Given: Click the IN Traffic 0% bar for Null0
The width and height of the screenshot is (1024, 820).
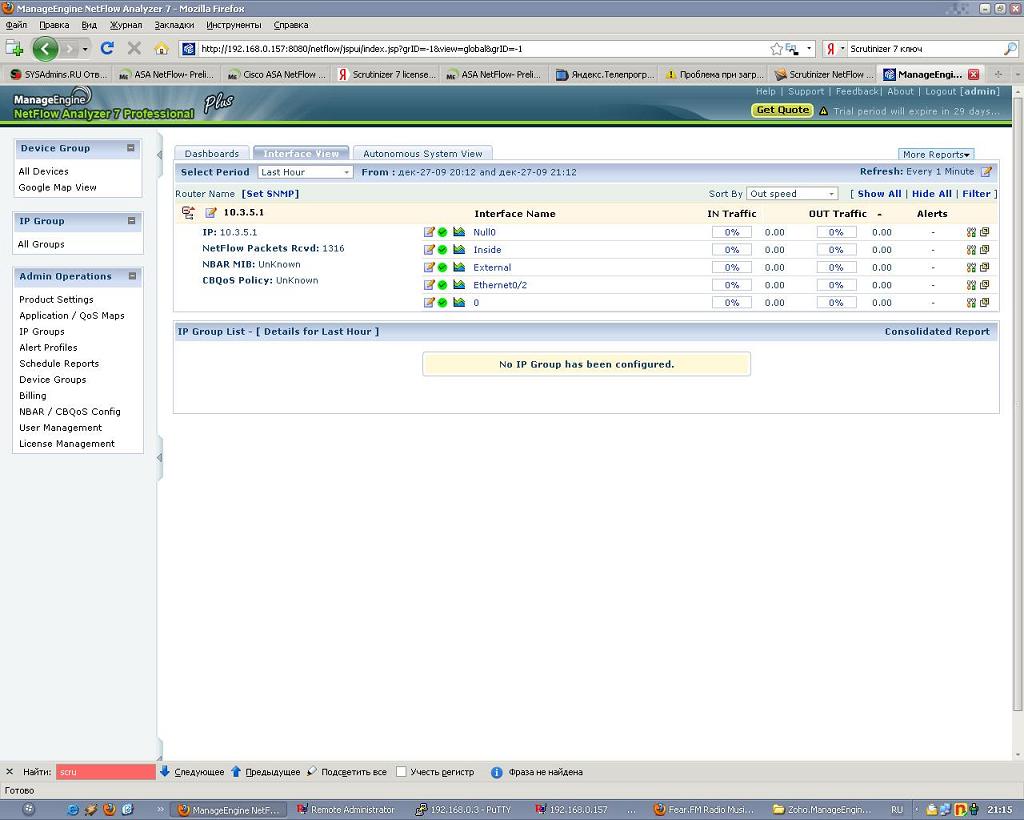Looking at the screenshot, I should pos(731,232).
